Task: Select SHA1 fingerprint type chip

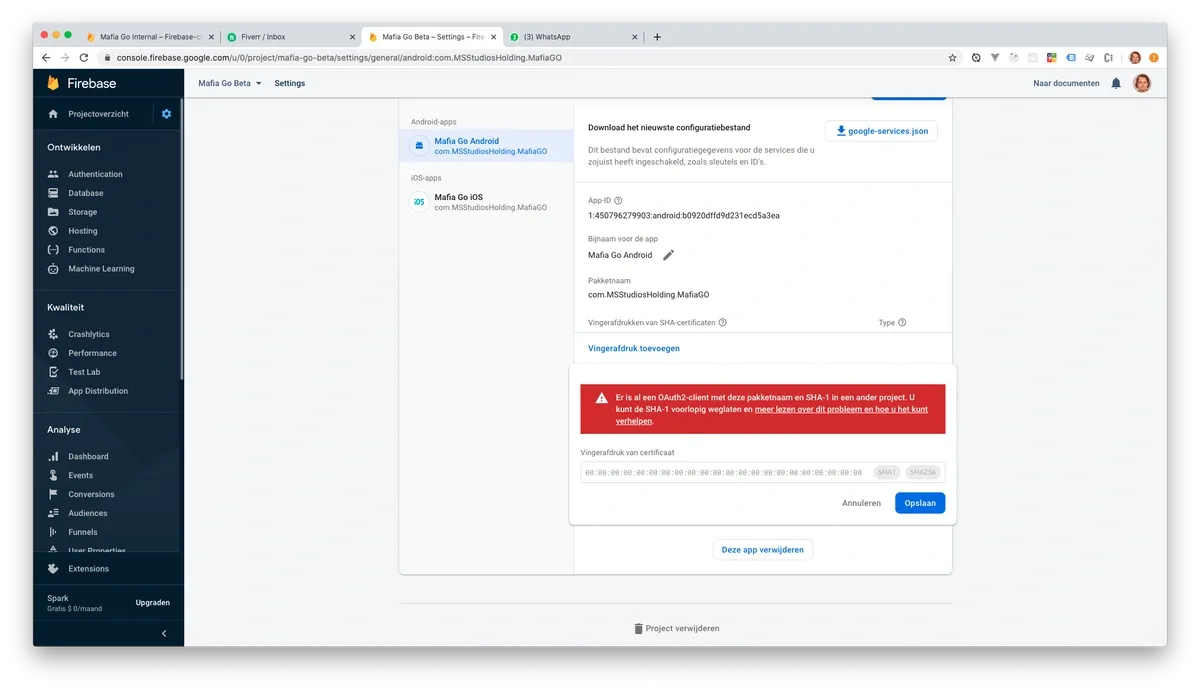Action: tap(886, 473)
